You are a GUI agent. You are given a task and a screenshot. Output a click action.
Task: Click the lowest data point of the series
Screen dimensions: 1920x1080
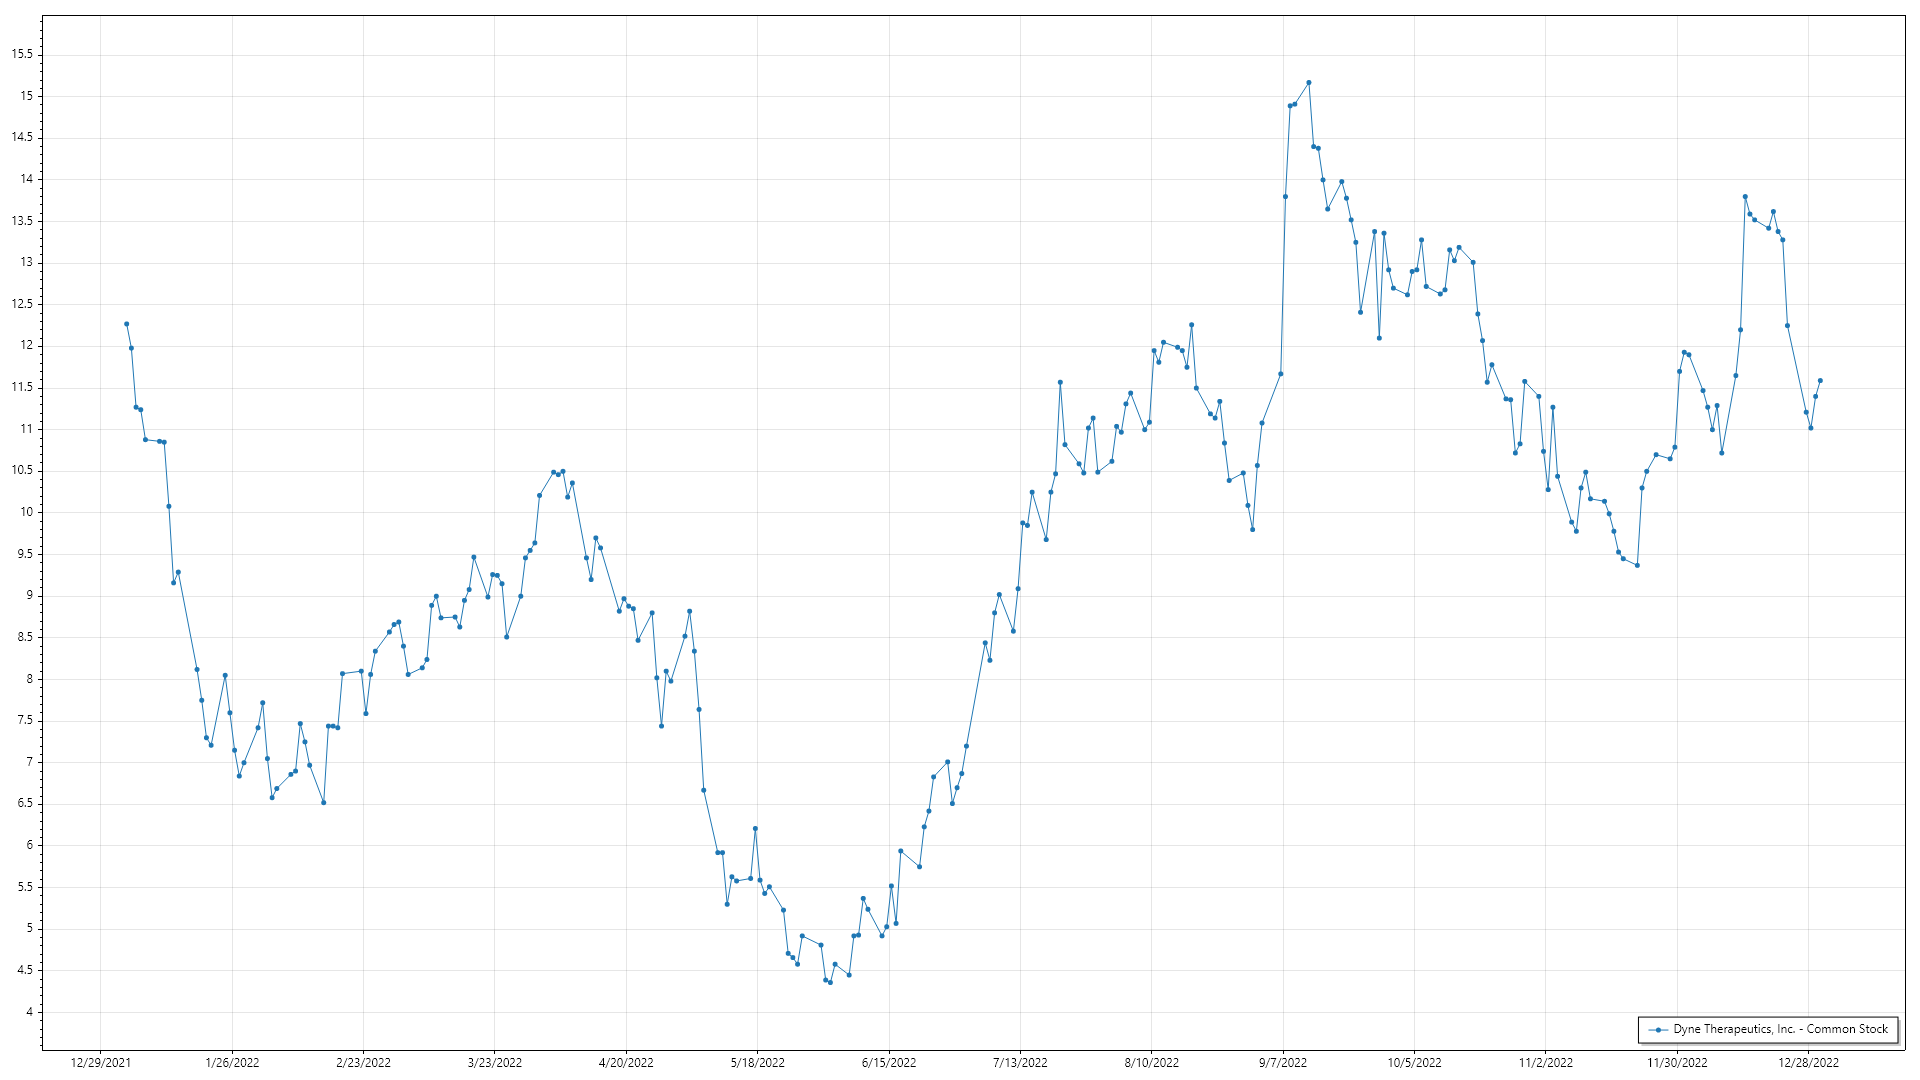coord(830,982)
